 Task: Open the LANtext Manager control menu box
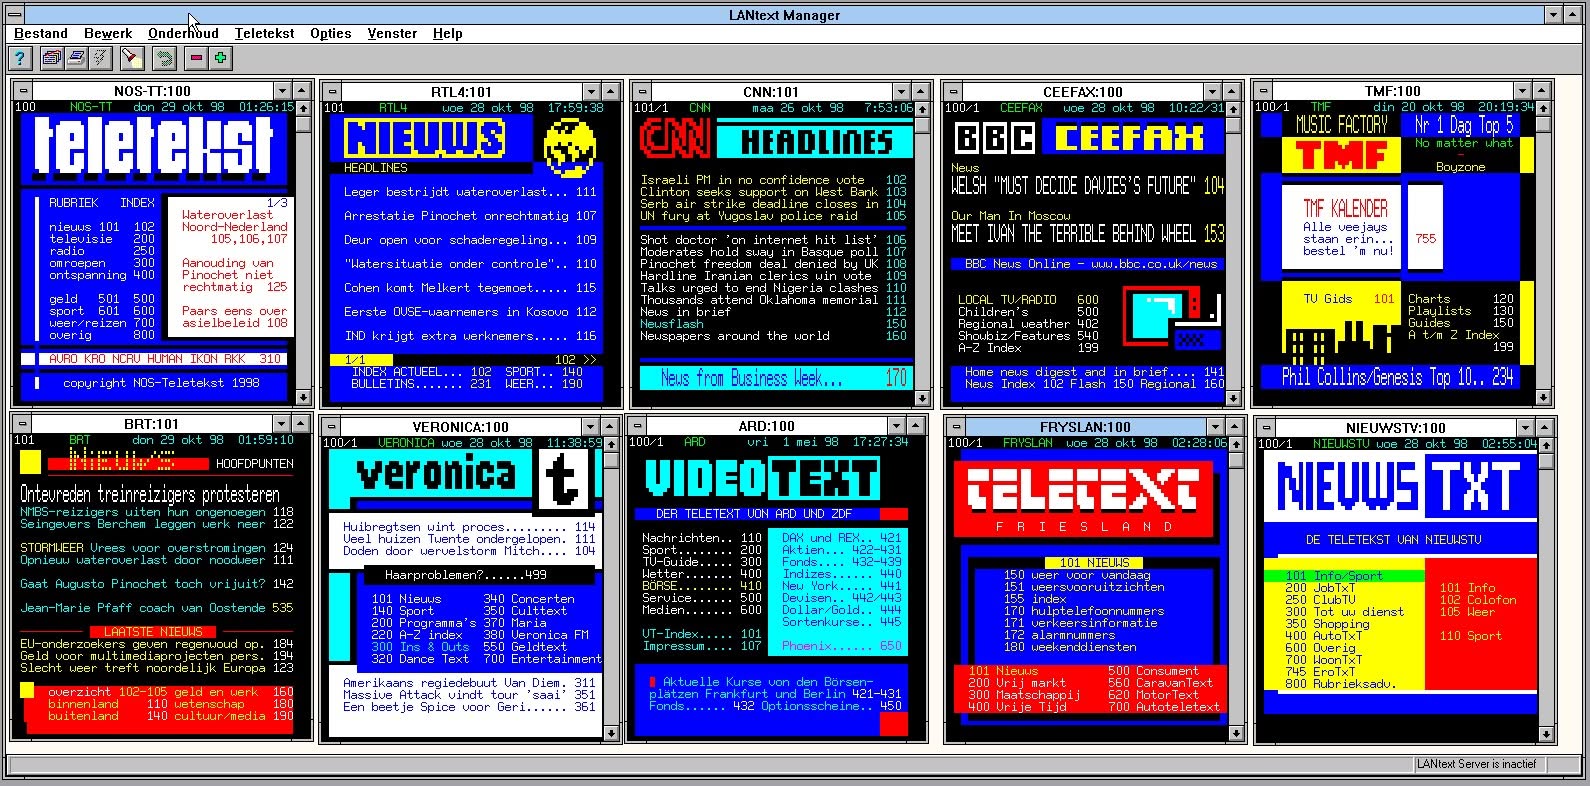point(14,15)
